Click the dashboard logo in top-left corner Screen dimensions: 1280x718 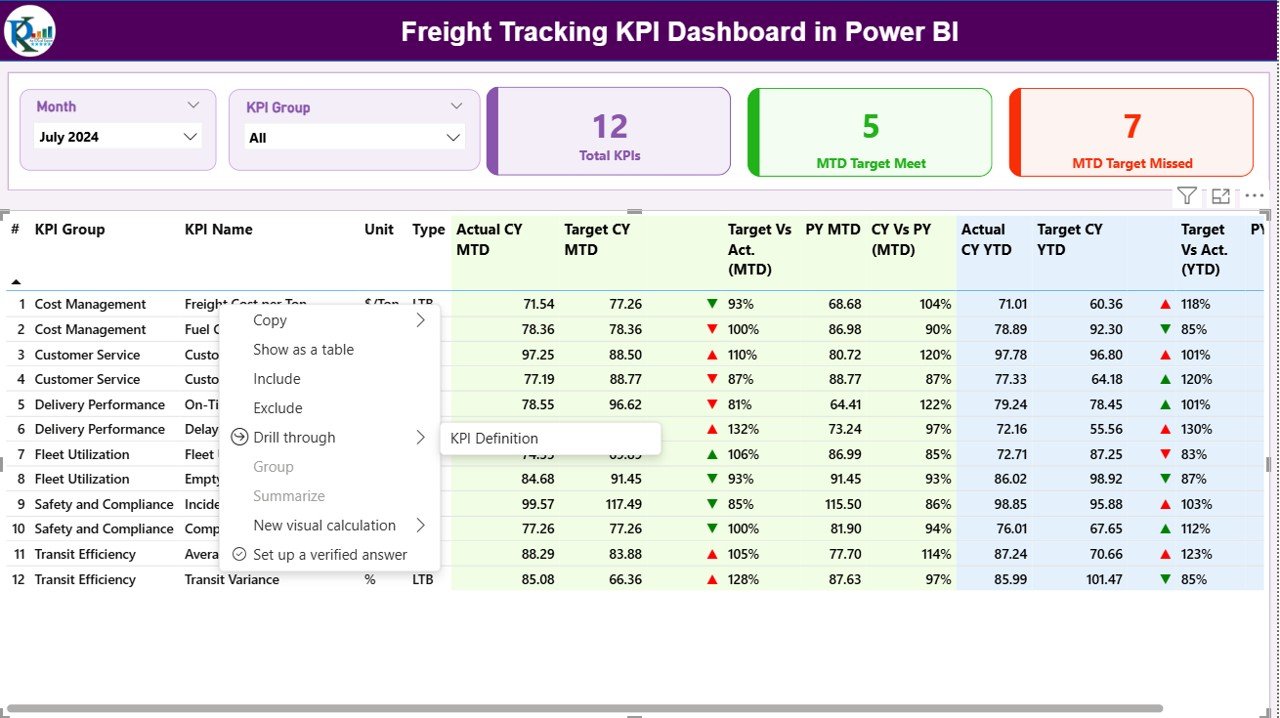[x=30, y=31]
